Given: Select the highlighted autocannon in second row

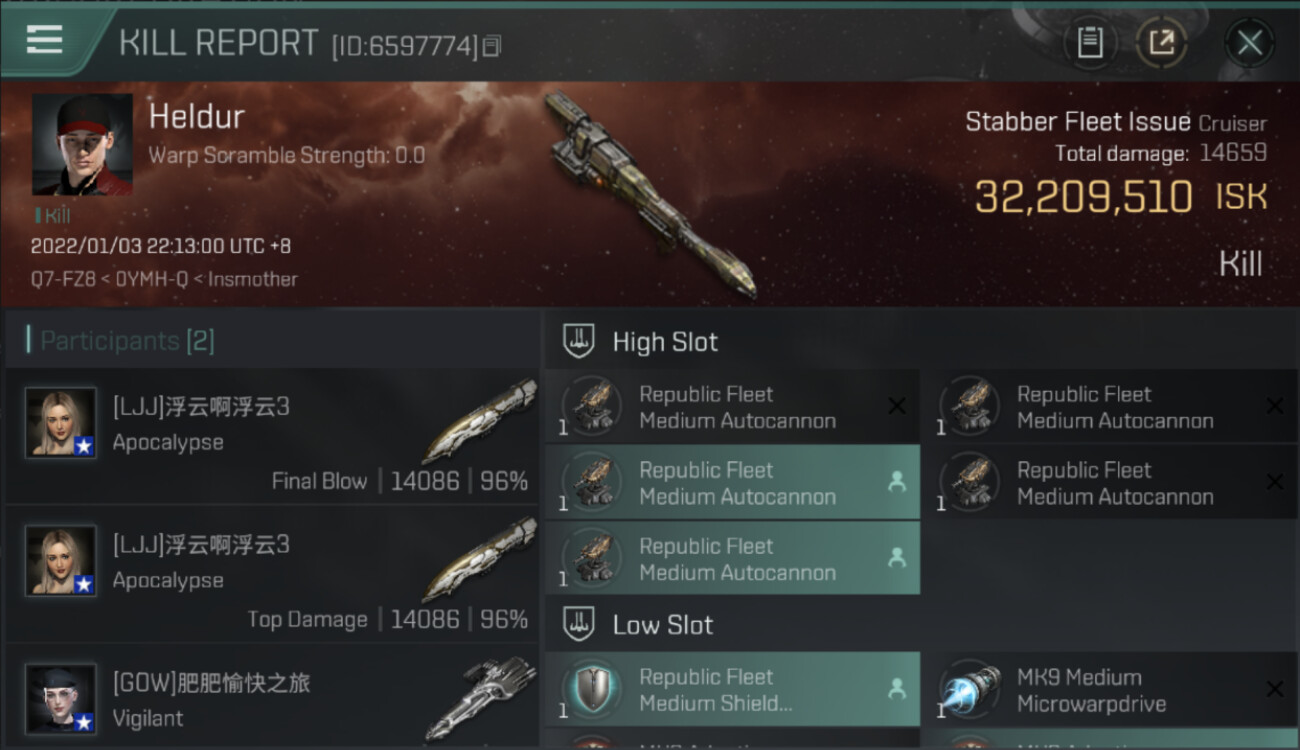Looking at the screenshot, I should click(732, 483).
